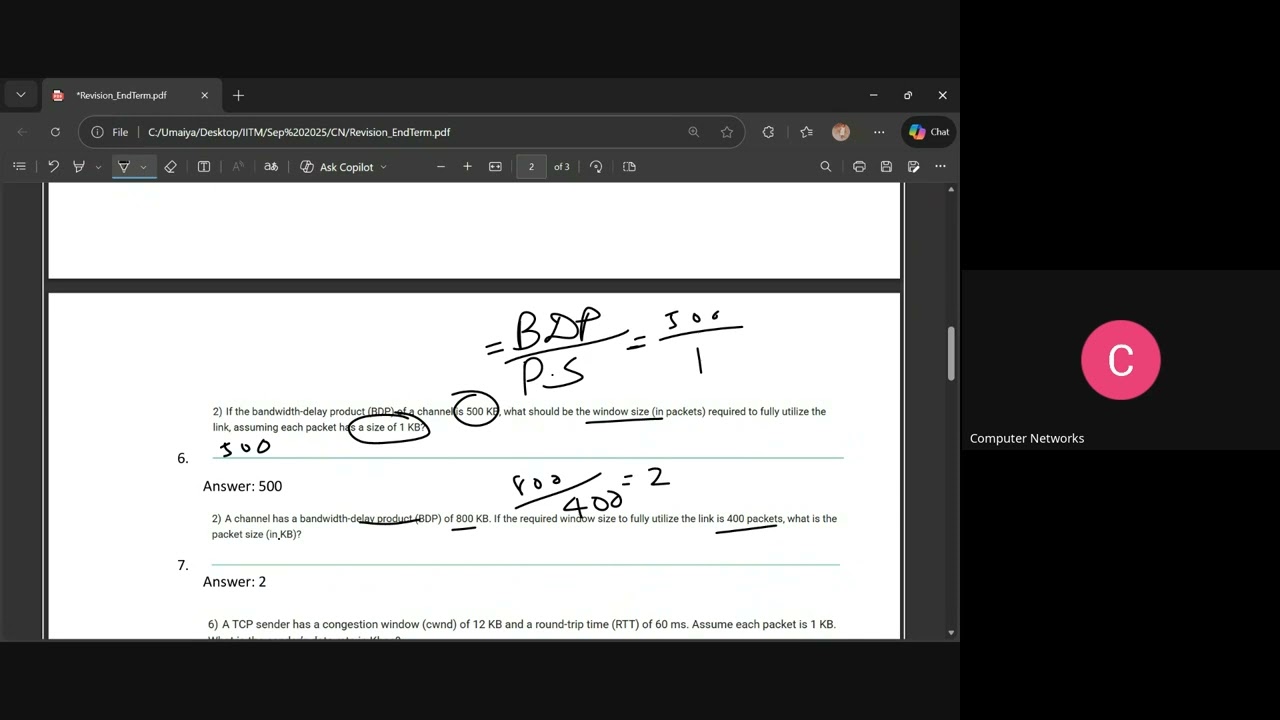1280x720 pixels.
Task: Click the PDF vertical scrollbar thumb
Action: click(x=951, y=354)
